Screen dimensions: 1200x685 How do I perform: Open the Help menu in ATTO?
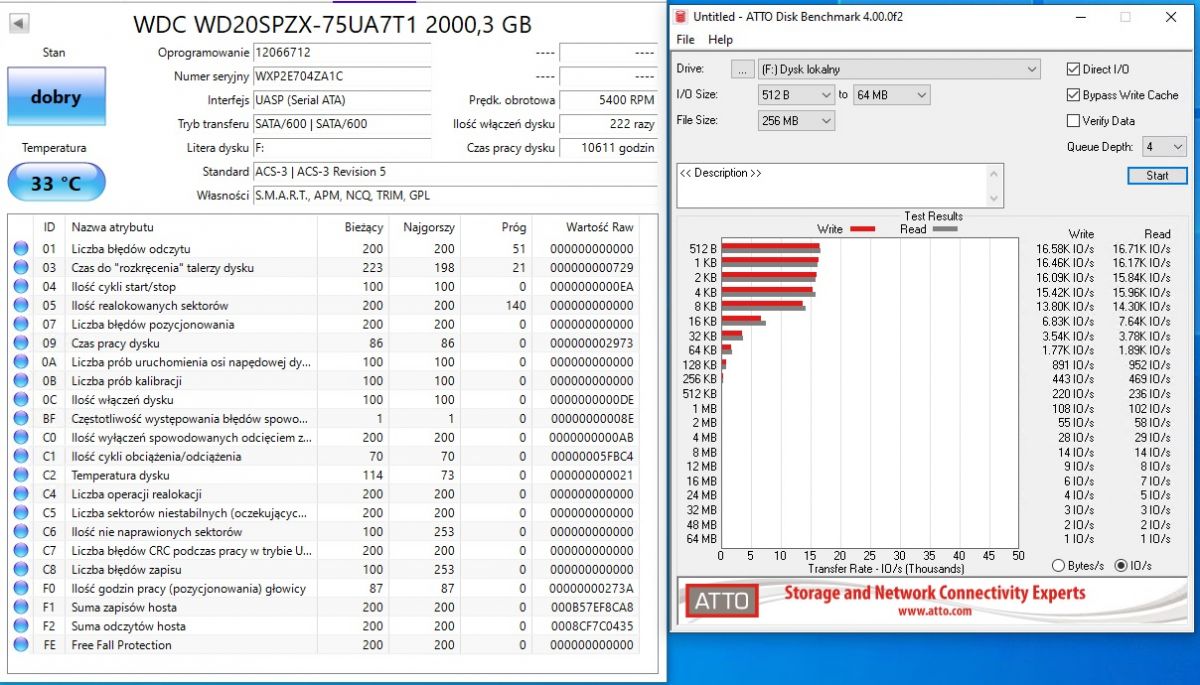[720, 40]
